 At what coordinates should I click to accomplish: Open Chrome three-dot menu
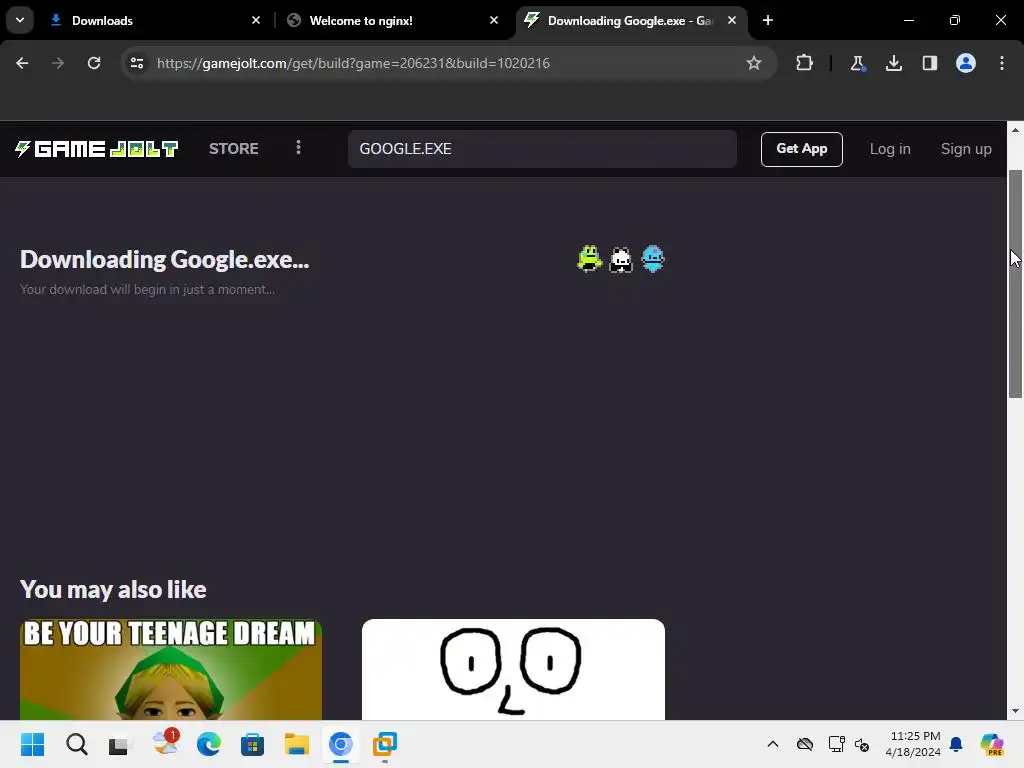[1002, 63]
